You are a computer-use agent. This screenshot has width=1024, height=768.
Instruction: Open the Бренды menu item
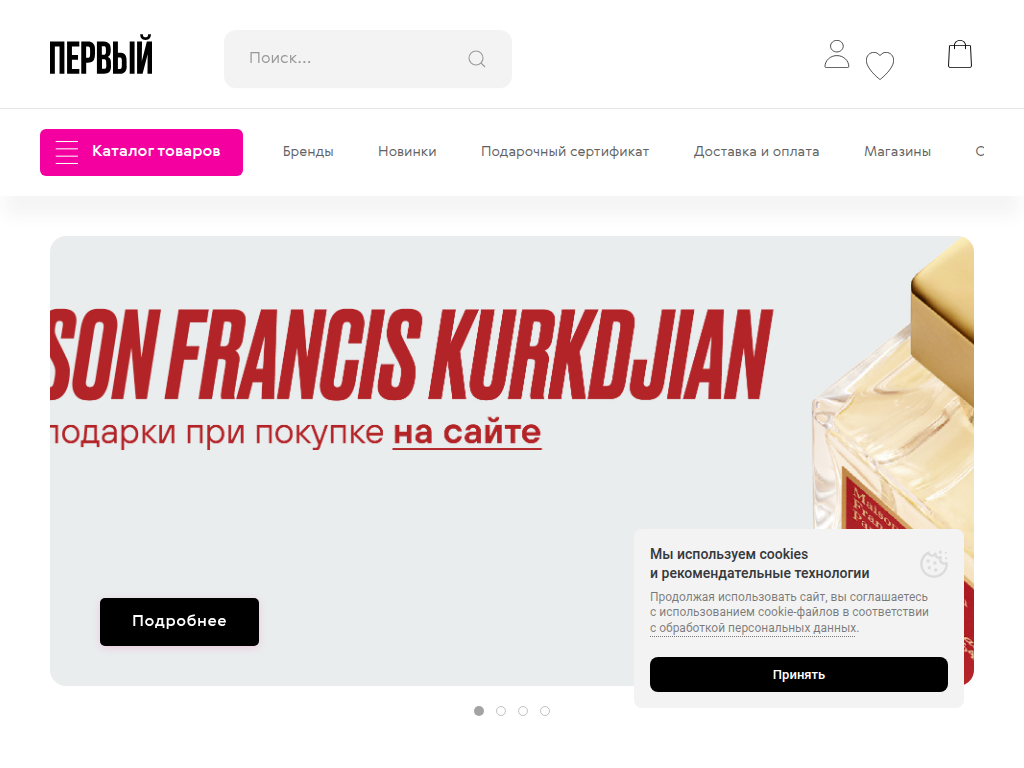tap(308, 152)
